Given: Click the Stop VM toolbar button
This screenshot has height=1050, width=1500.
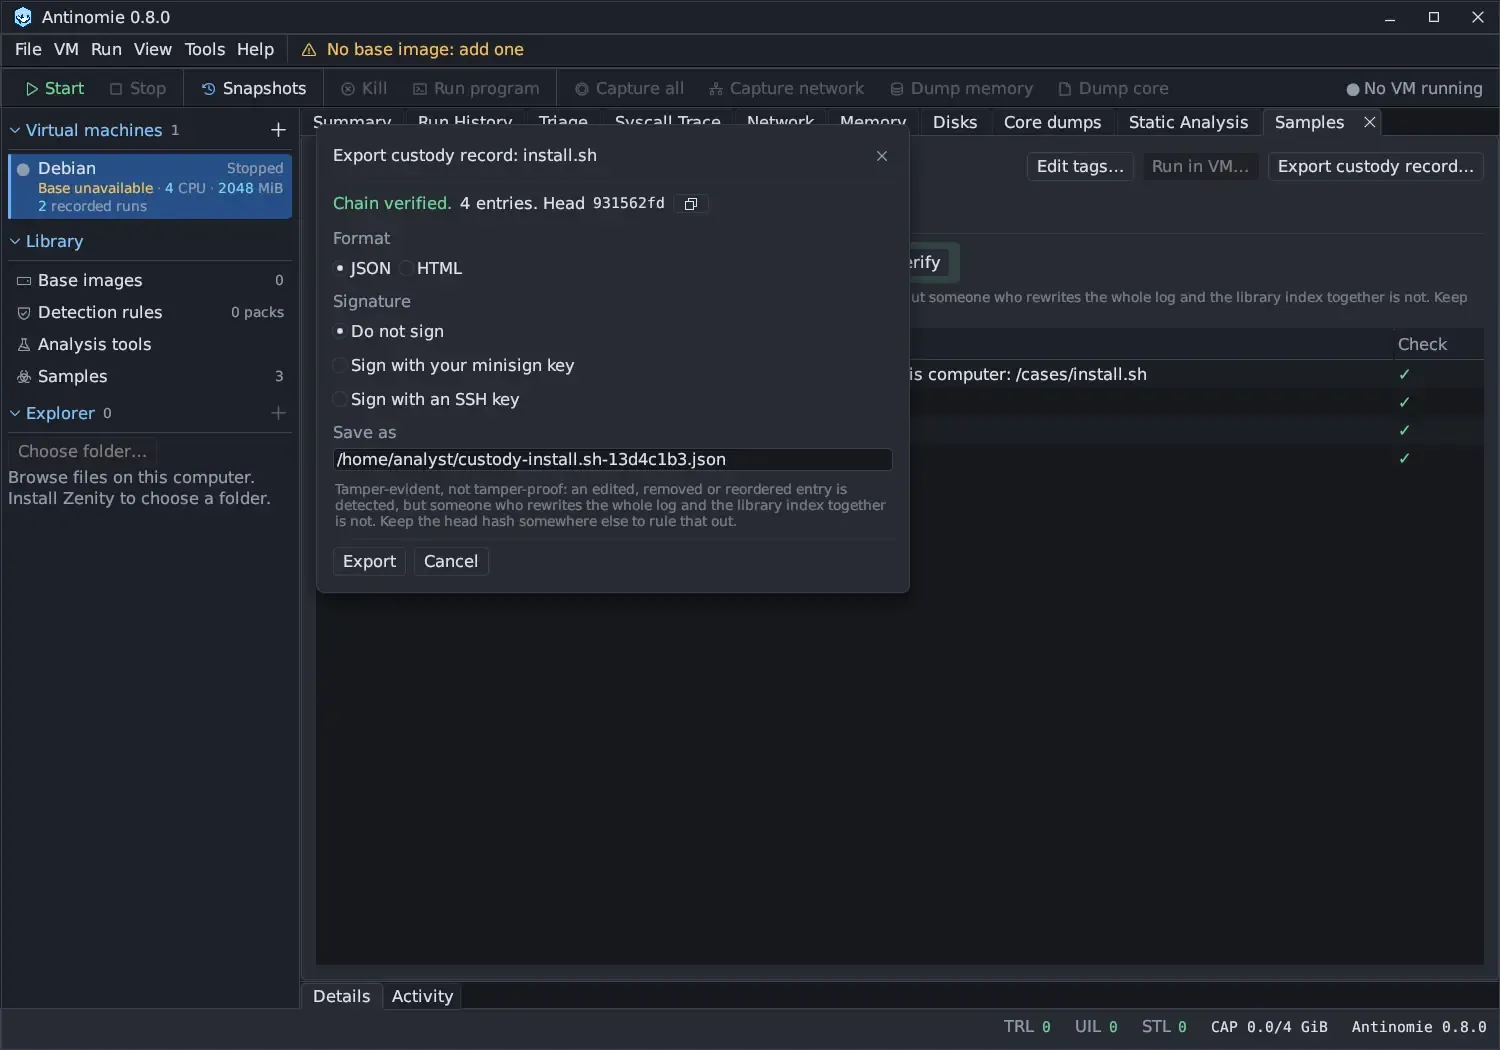Looking at the screenshot, I should pyautogui.click(x=138, y=88).
